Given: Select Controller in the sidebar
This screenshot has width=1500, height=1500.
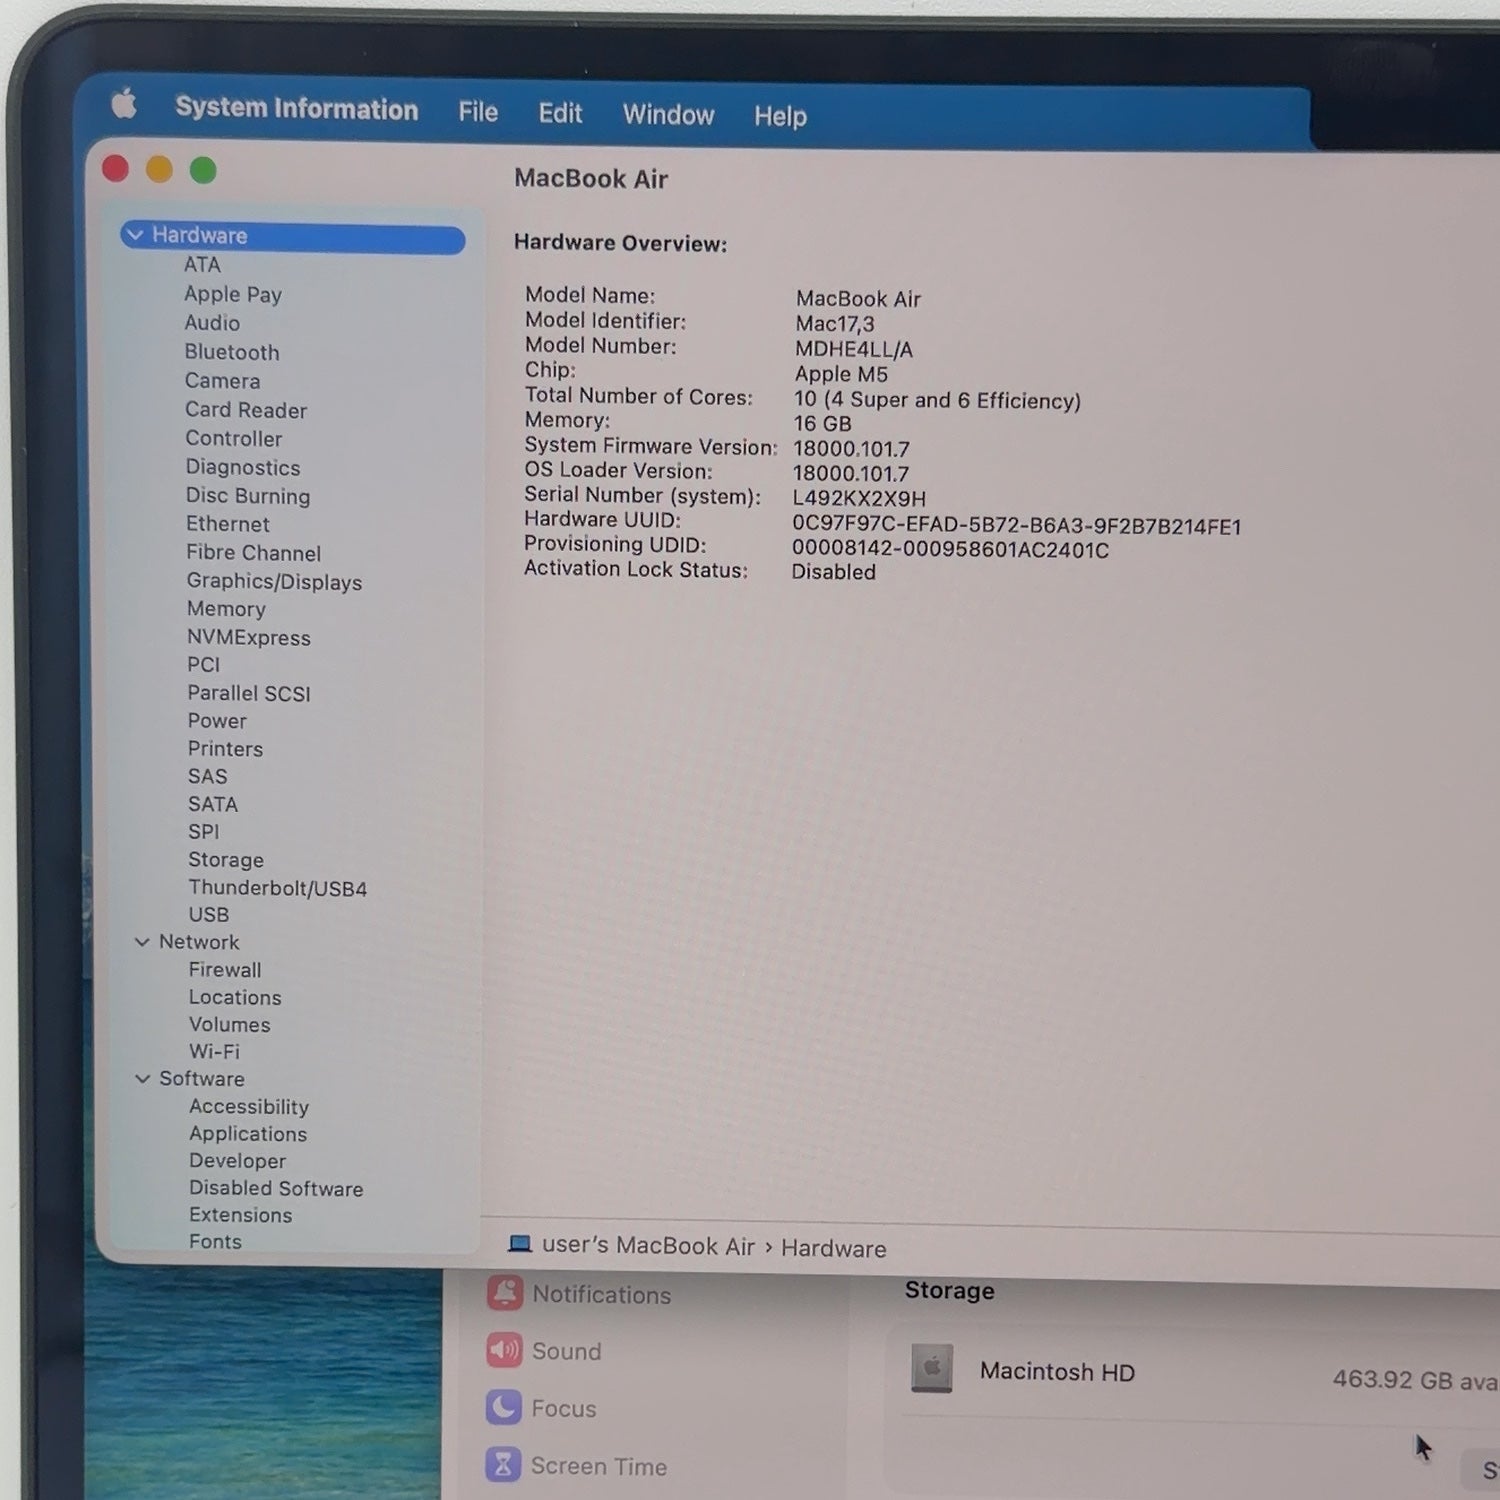Looking at the screenshot, I should point(234,439).
